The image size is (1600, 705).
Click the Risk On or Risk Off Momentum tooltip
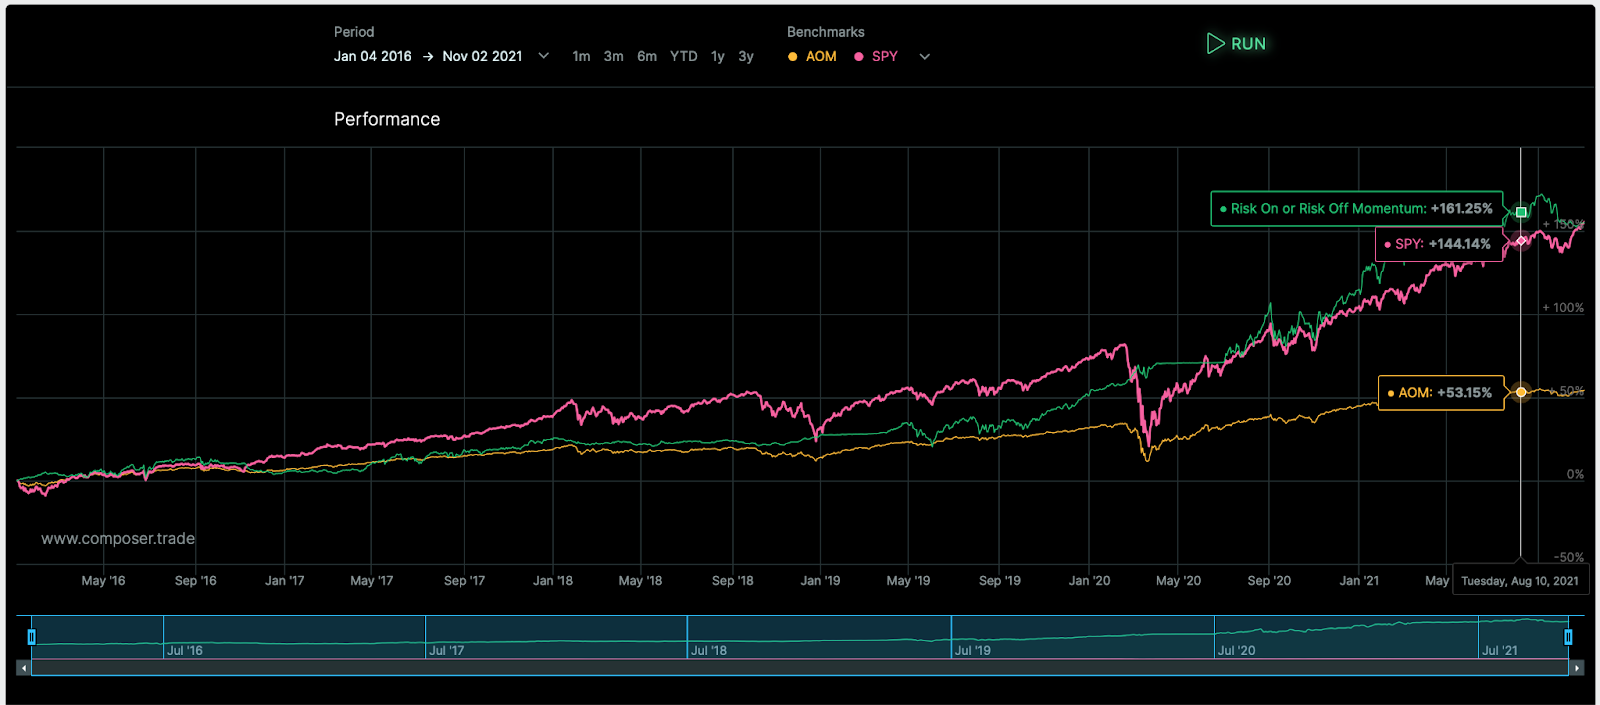[x=1357, y=209]
